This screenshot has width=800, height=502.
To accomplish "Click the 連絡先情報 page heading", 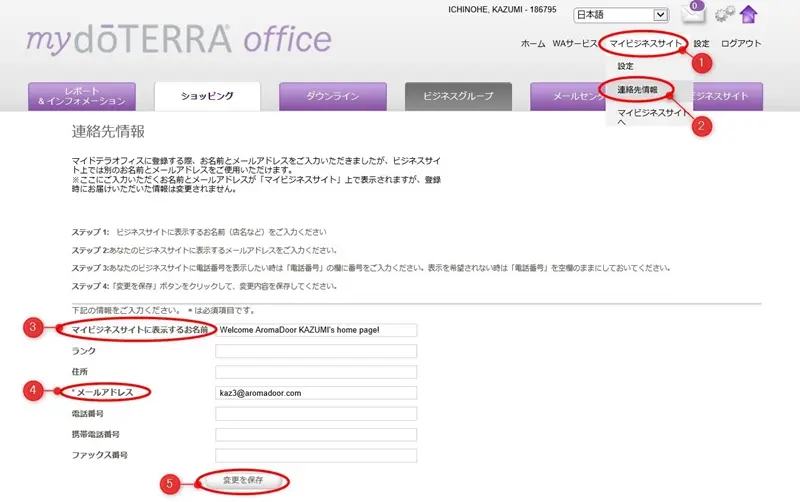I will coord(108,132).
